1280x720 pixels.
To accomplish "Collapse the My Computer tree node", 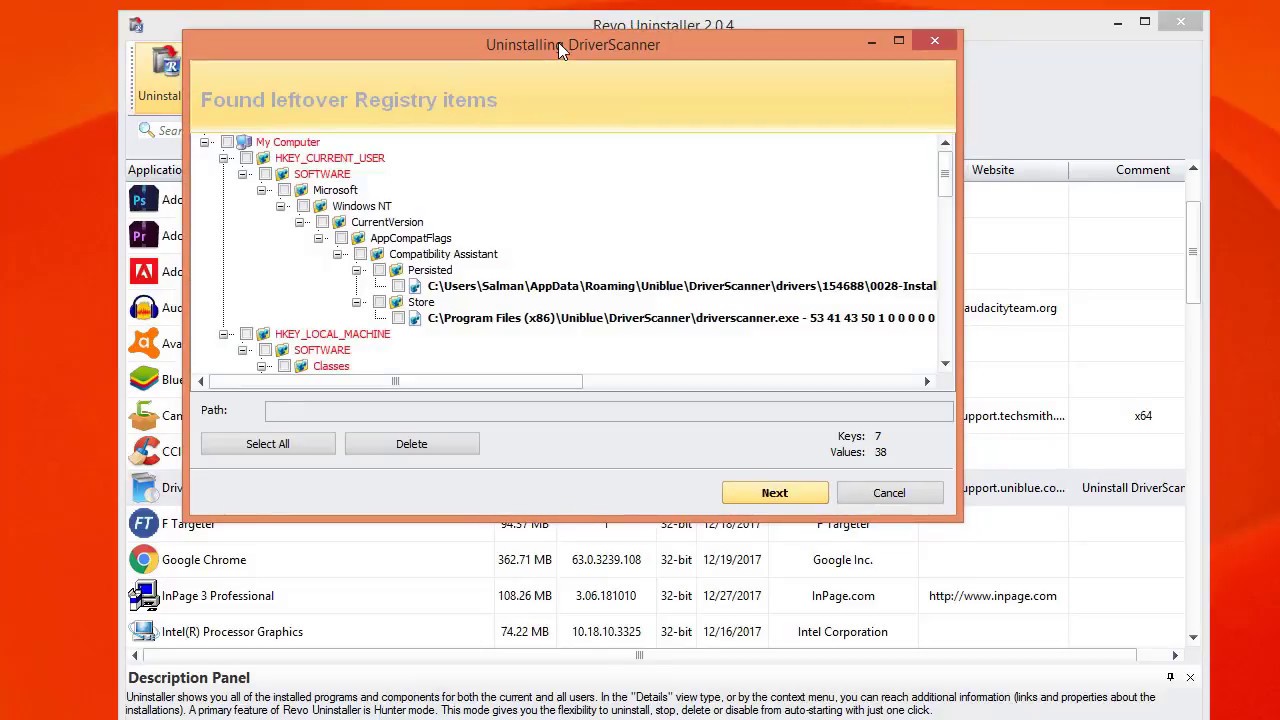I will click(x=205, y=142).
